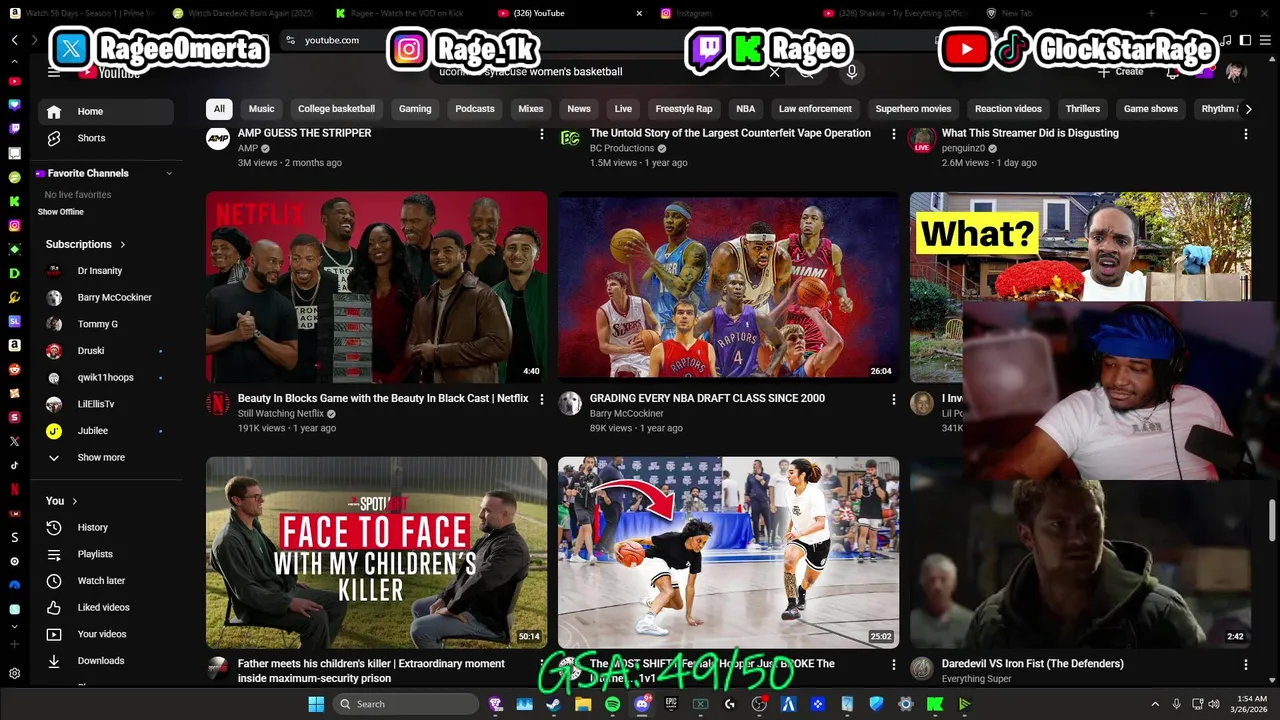1280x720 pixels.
Task: Open Windows Start menu
Action: (x=316, y=704)
